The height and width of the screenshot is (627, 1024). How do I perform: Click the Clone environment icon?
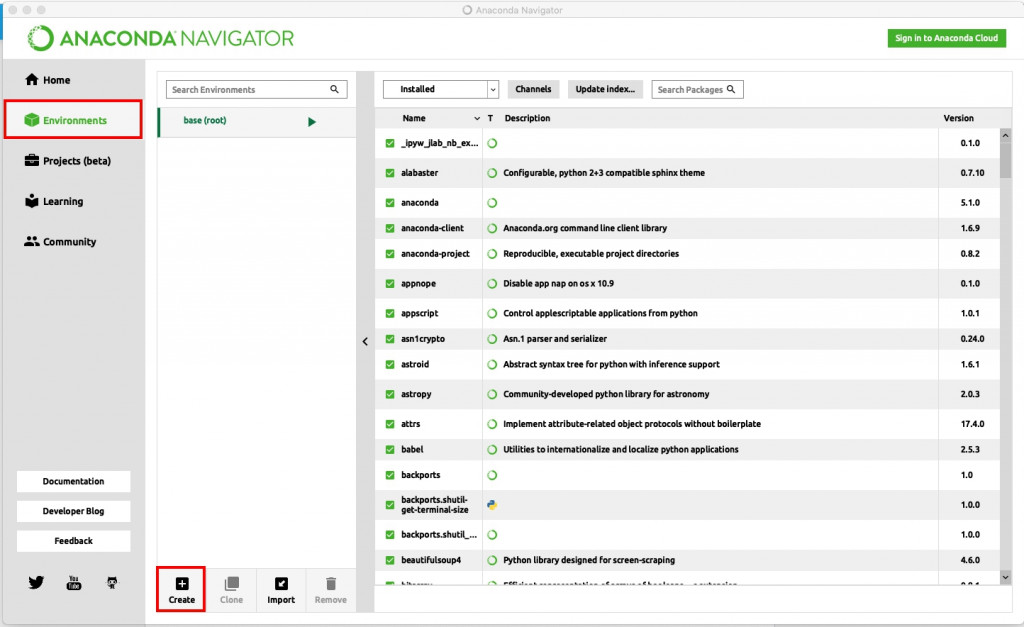pos(231,583)
